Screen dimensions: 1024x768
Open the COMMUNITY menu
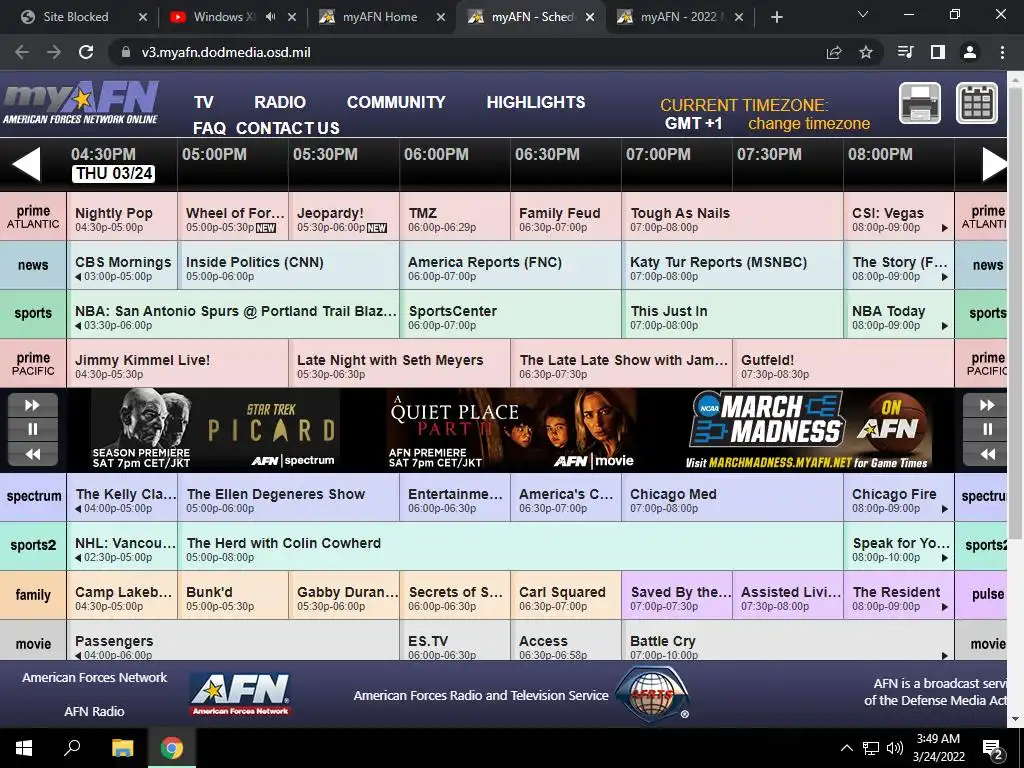[396, 103]
